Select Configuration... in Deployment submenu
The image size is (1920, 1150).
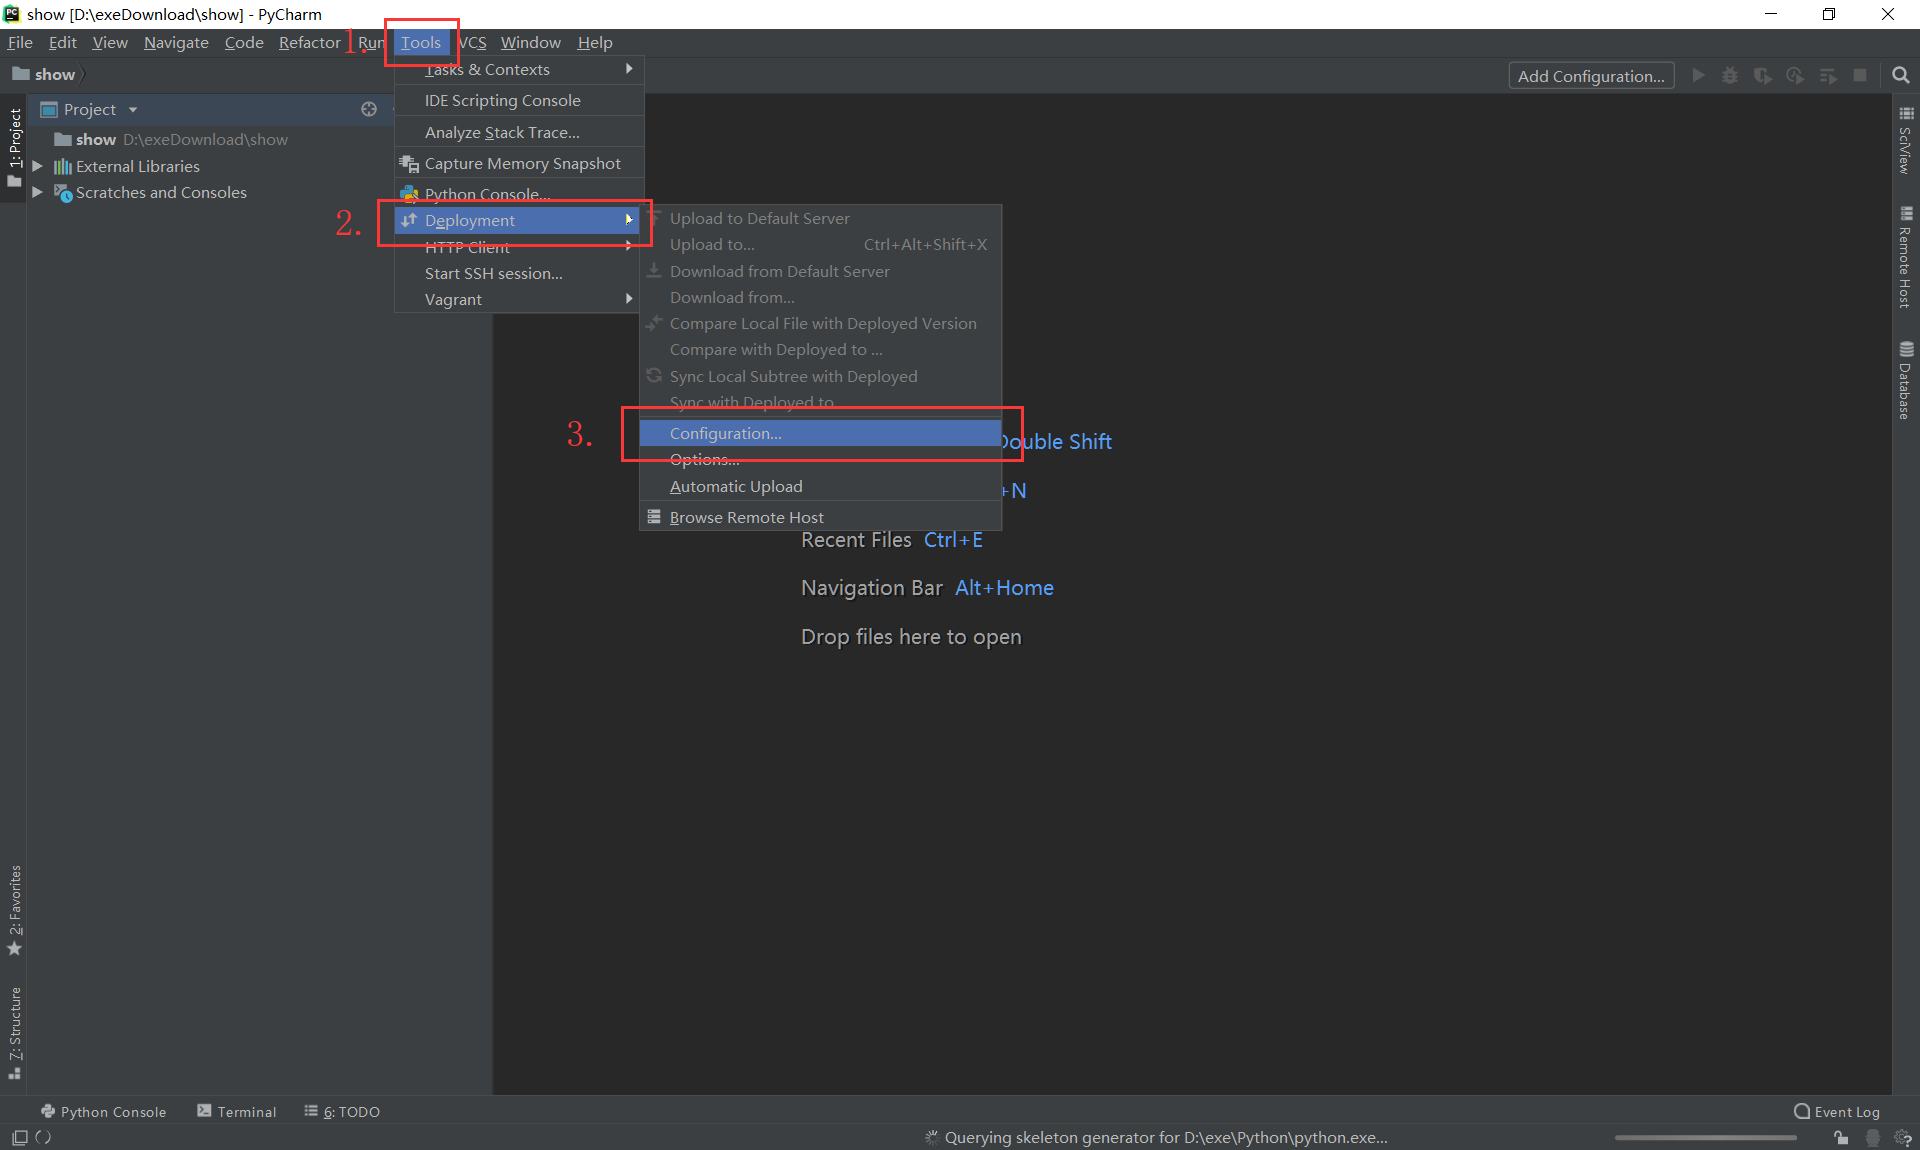tap(726, 433)
